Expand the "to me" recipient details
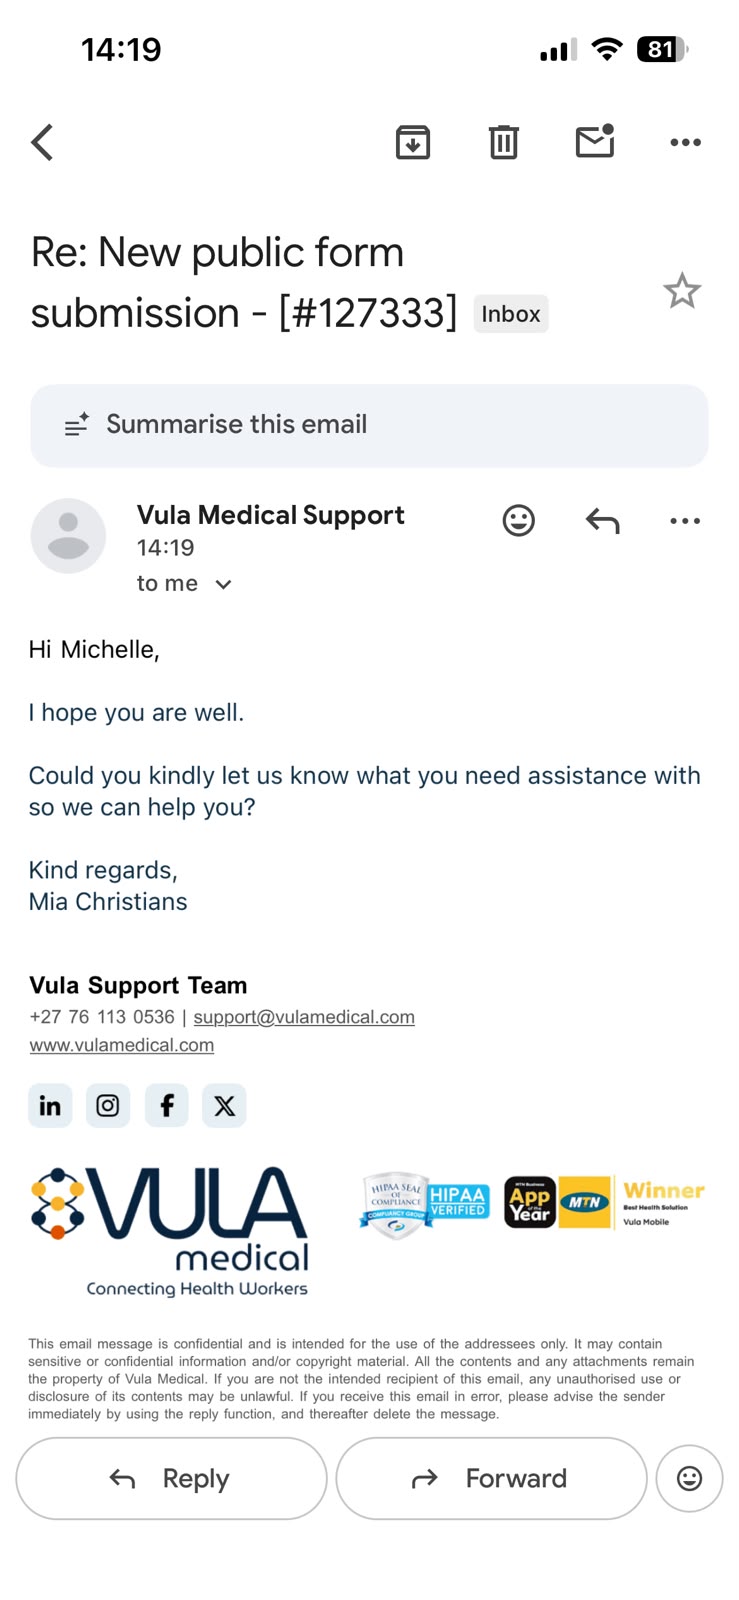739x1600 pixels. pos(184,583)
